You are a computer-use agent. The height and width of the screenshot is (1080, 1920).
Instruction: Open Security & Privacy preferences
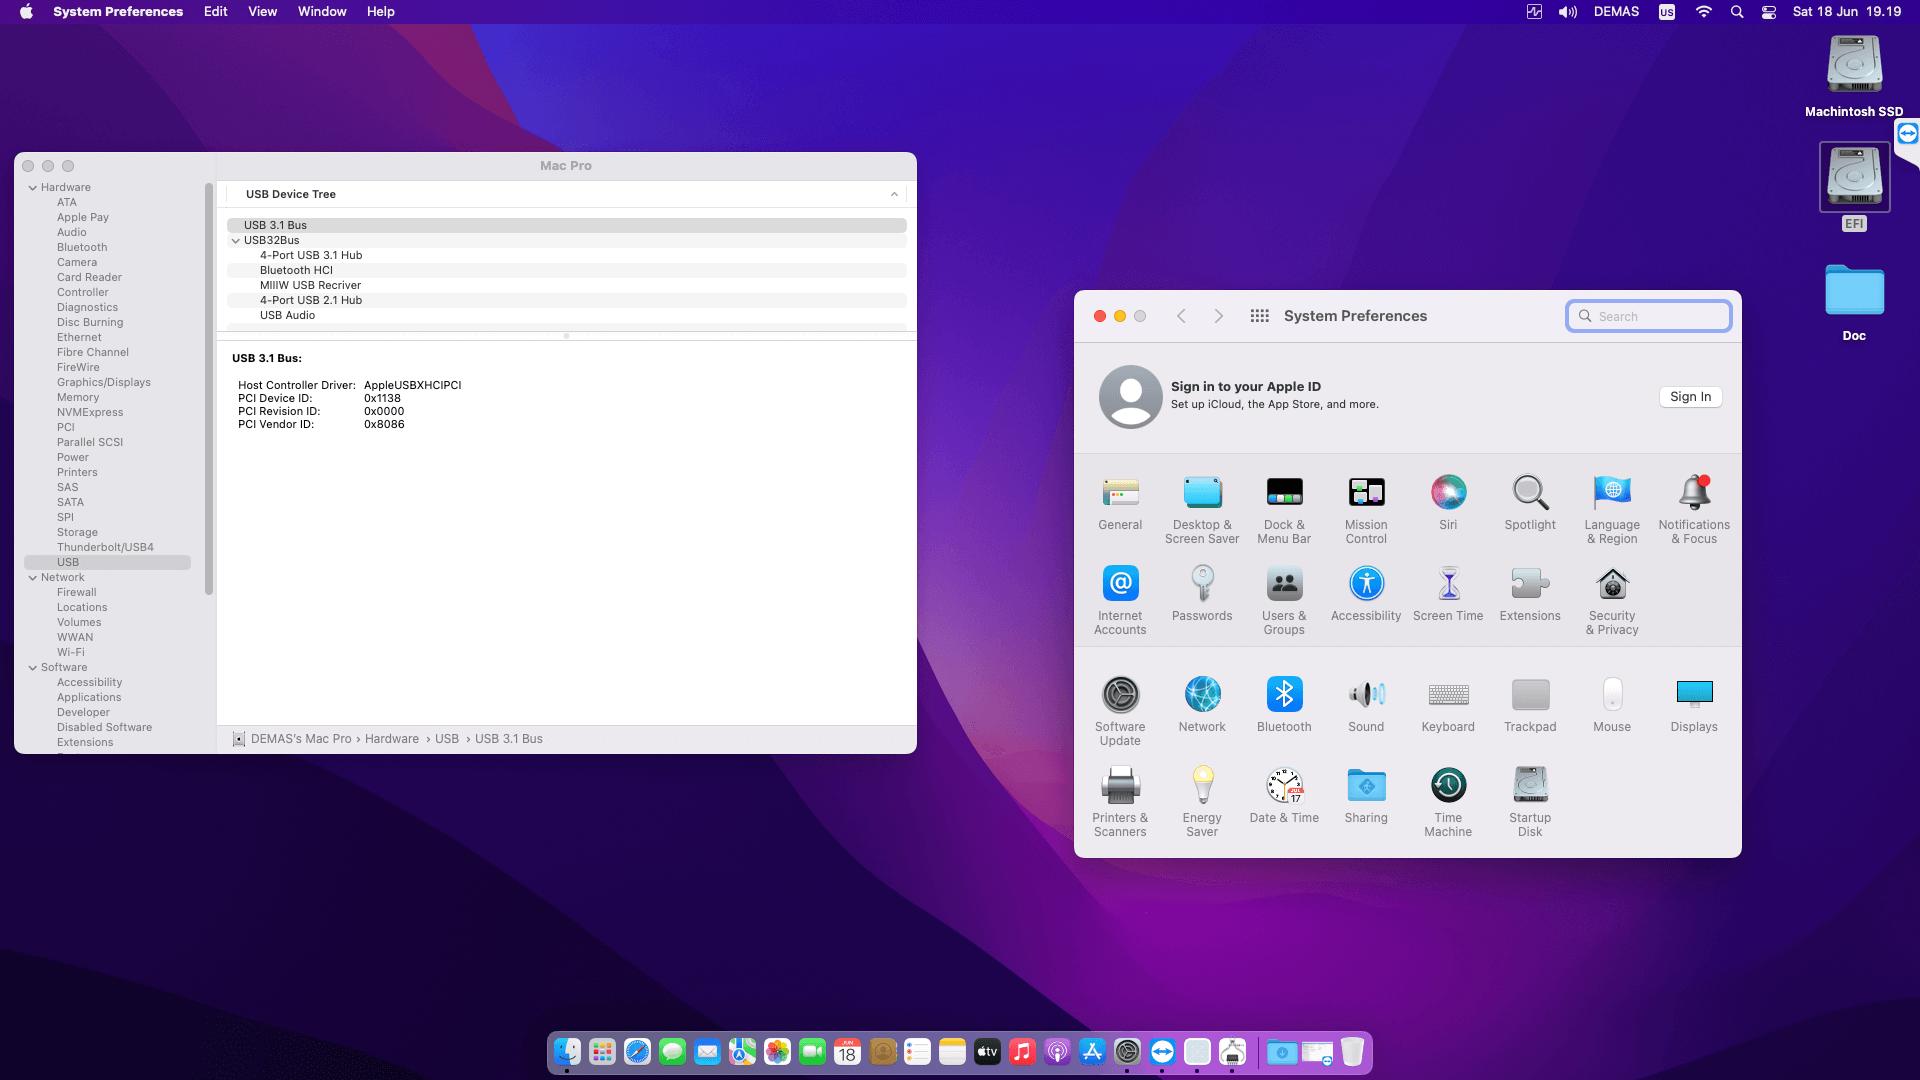click(x=1611, y=600)
